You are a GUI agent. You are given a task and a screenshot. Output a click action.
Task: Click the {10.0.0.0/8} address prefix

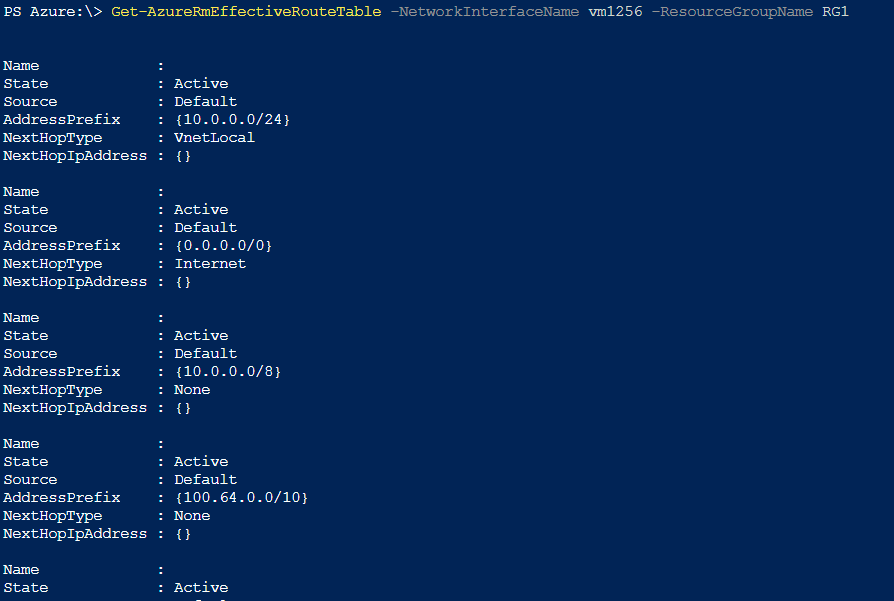[228, 372]
